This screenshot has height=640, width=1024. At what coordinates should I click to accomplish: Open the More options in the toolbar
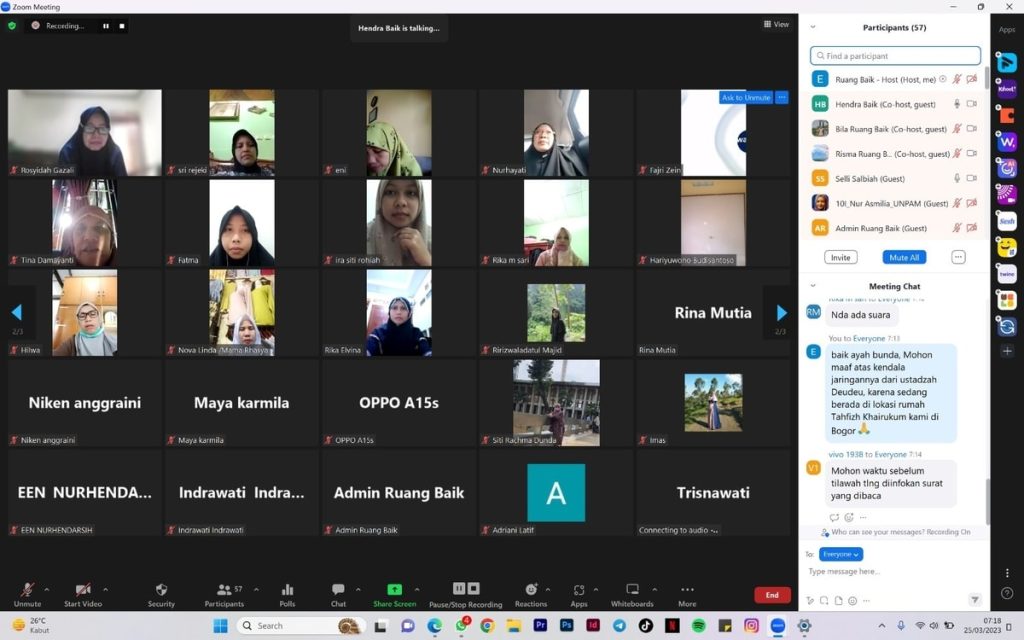click(x=687, y=594)
